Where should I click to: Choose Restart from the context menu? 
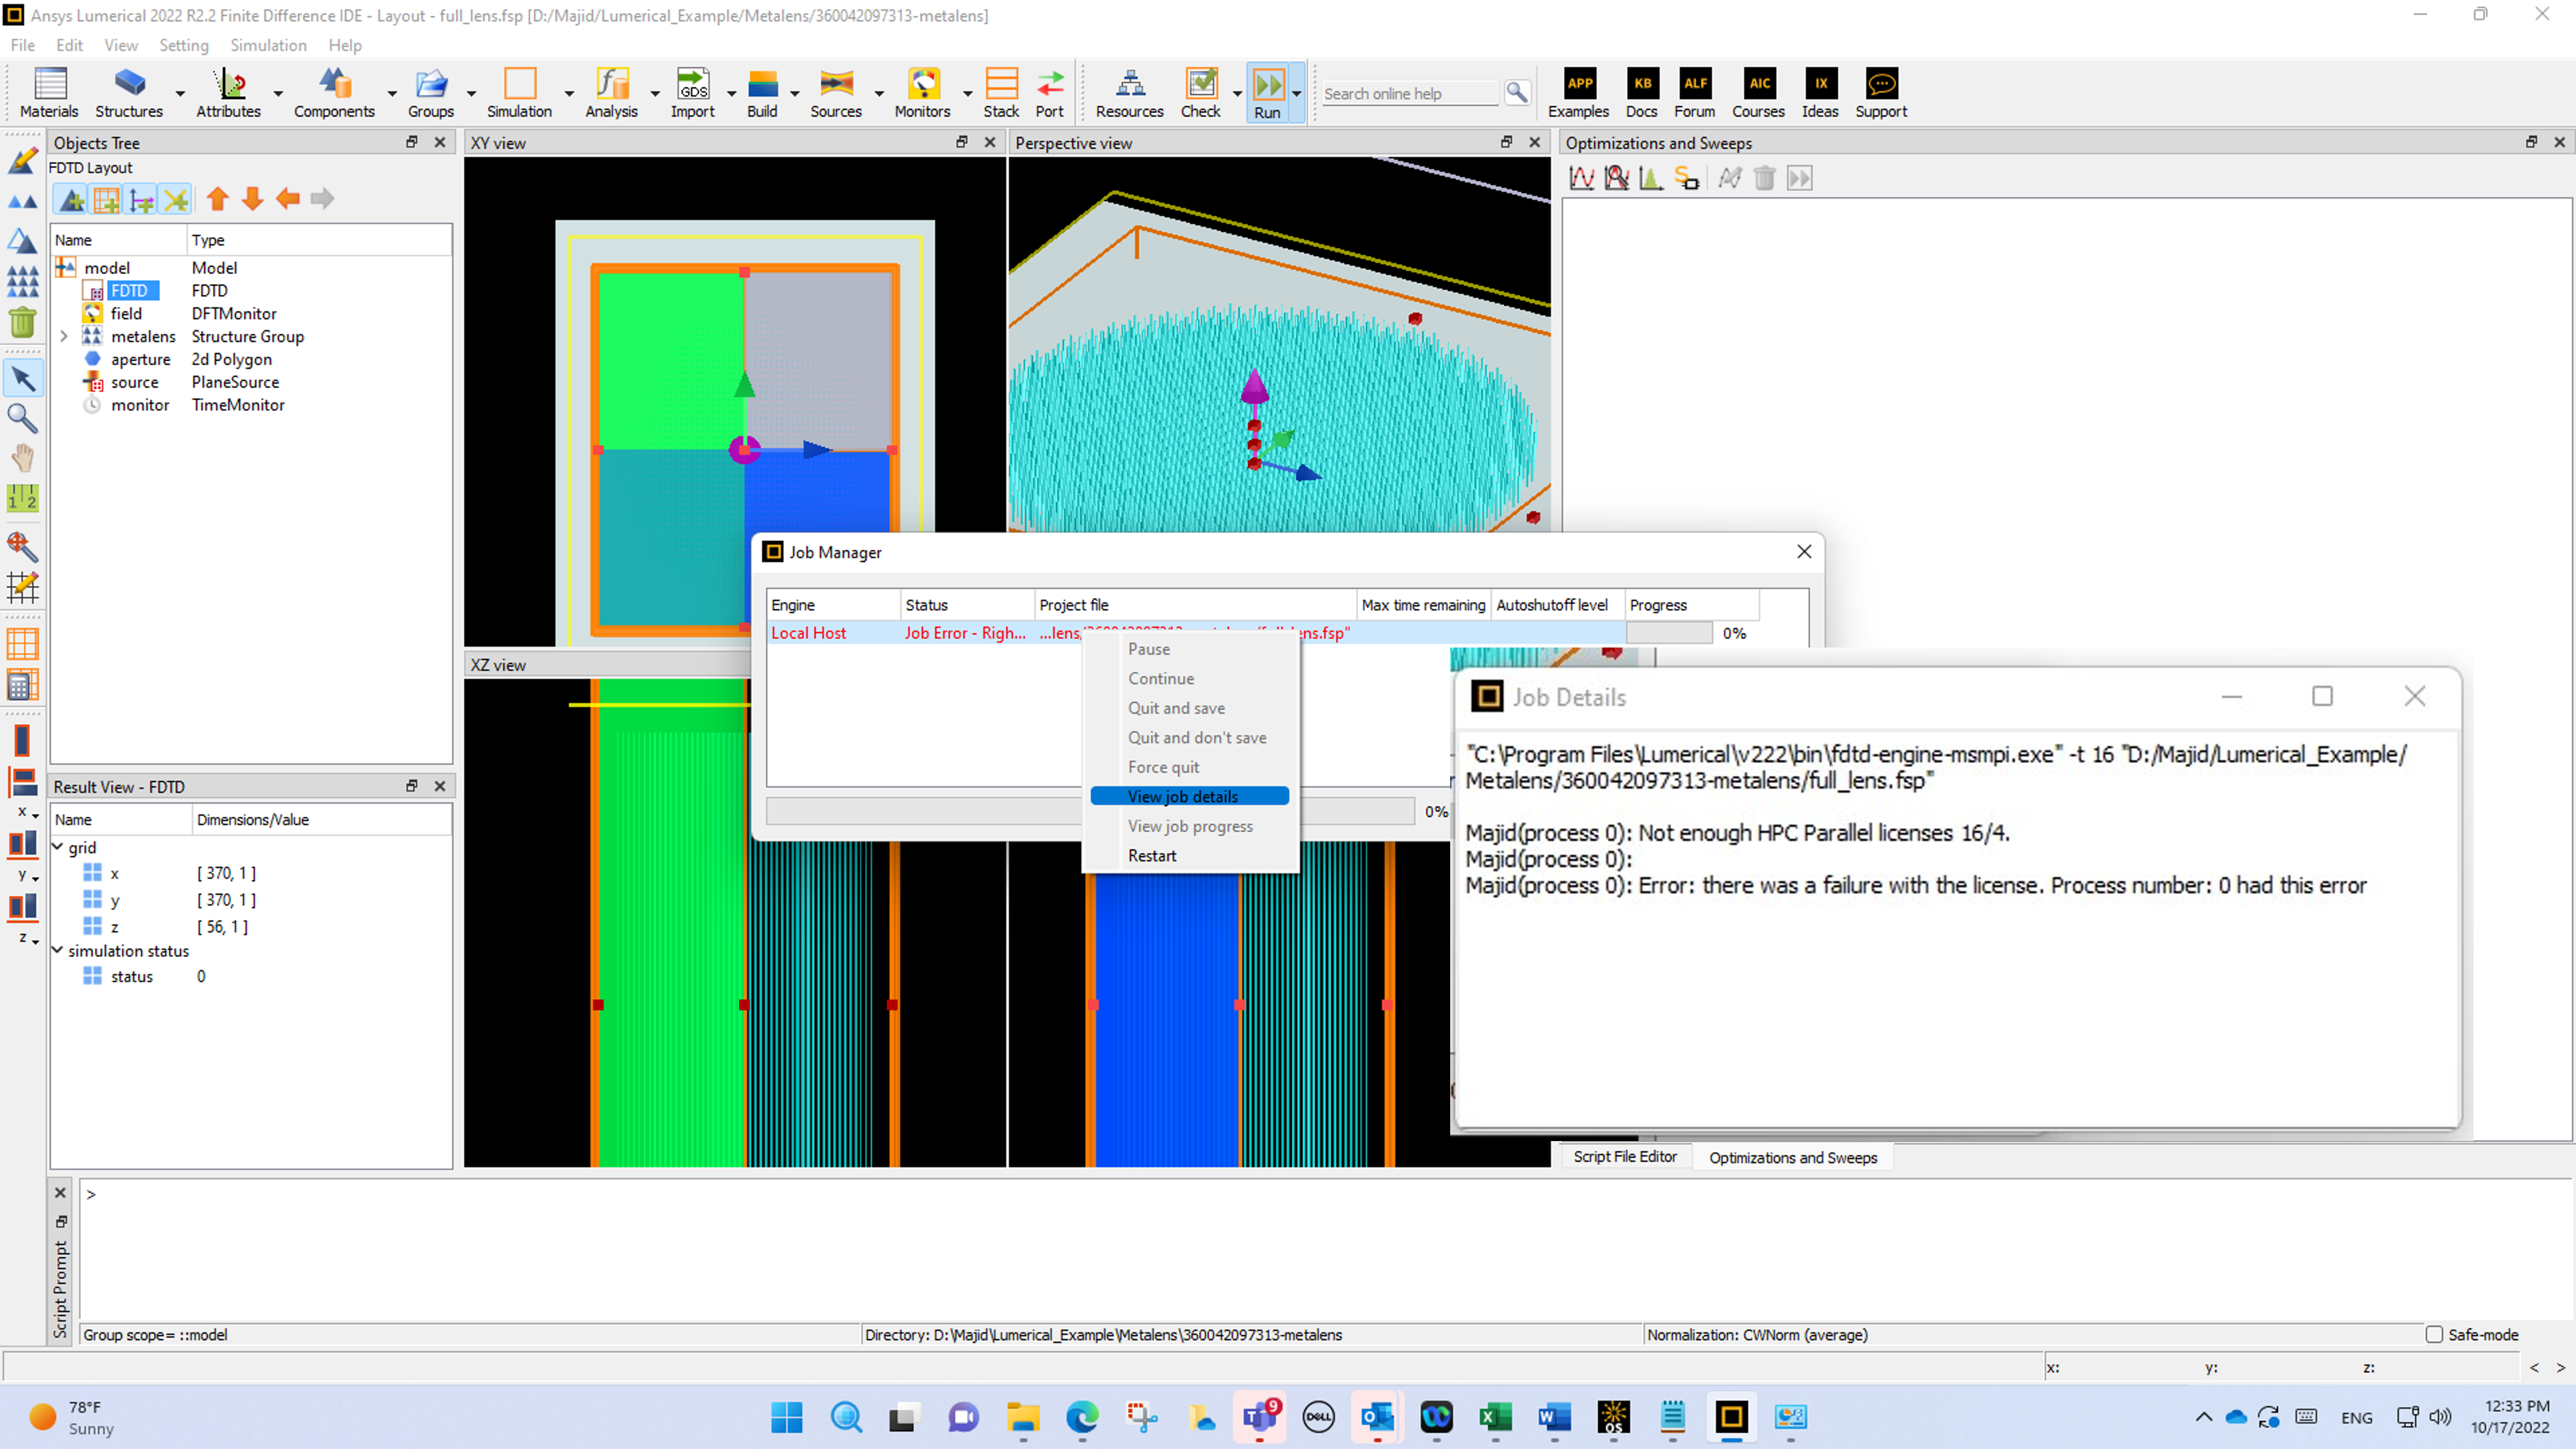1152,856
